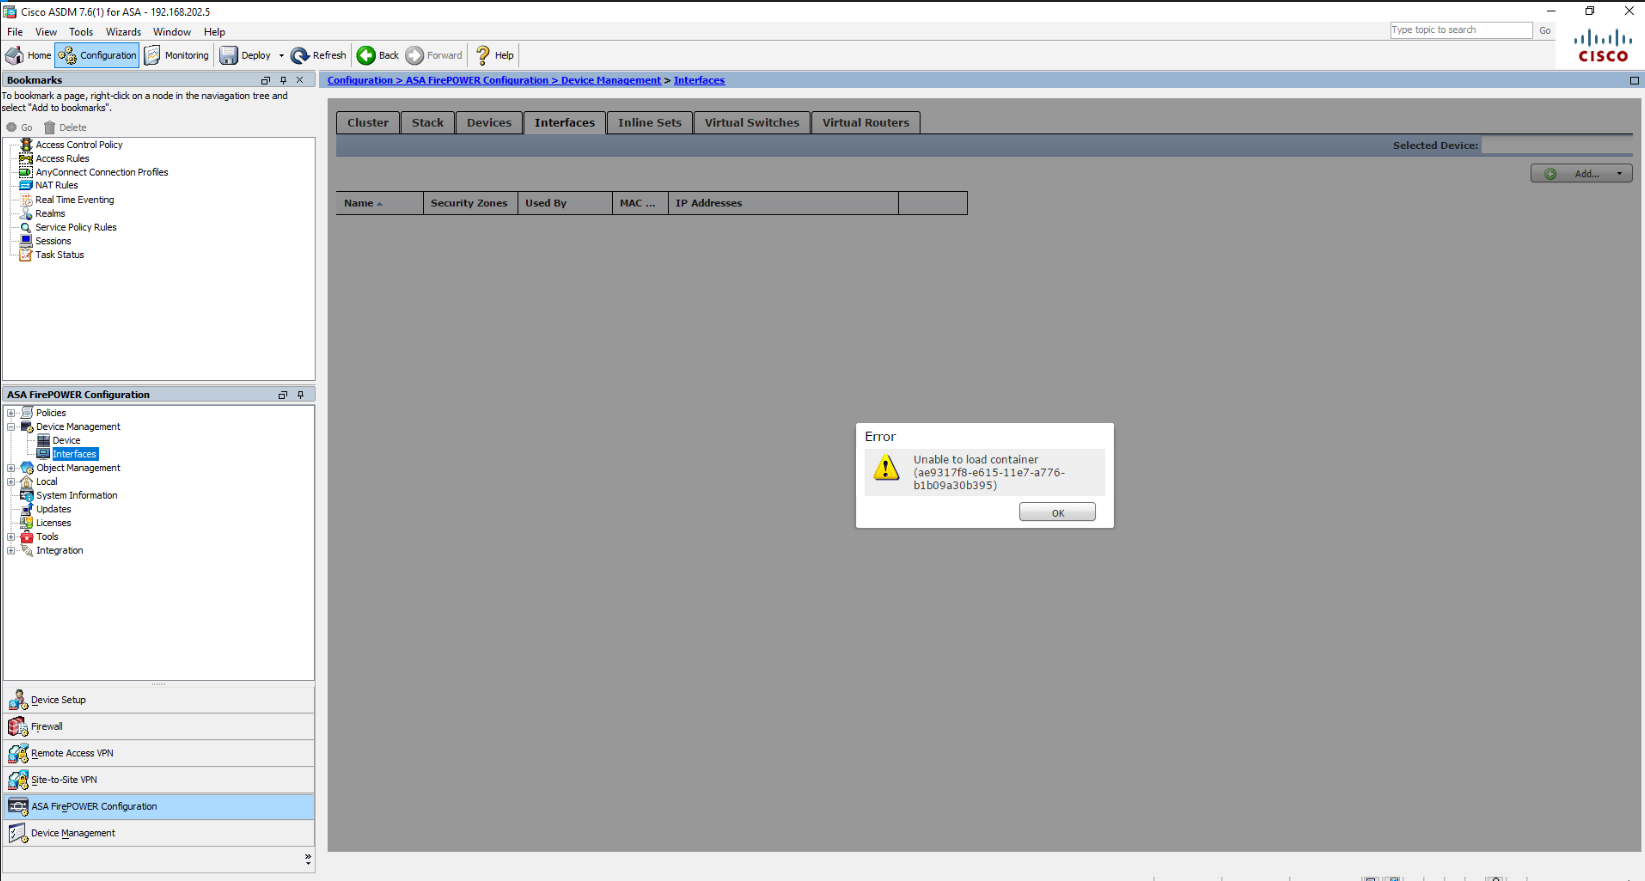Pin the ASA FirePOWER Configuration panel
The width and height of the screenshot is (1645, 881).
(x=300, y=395)
